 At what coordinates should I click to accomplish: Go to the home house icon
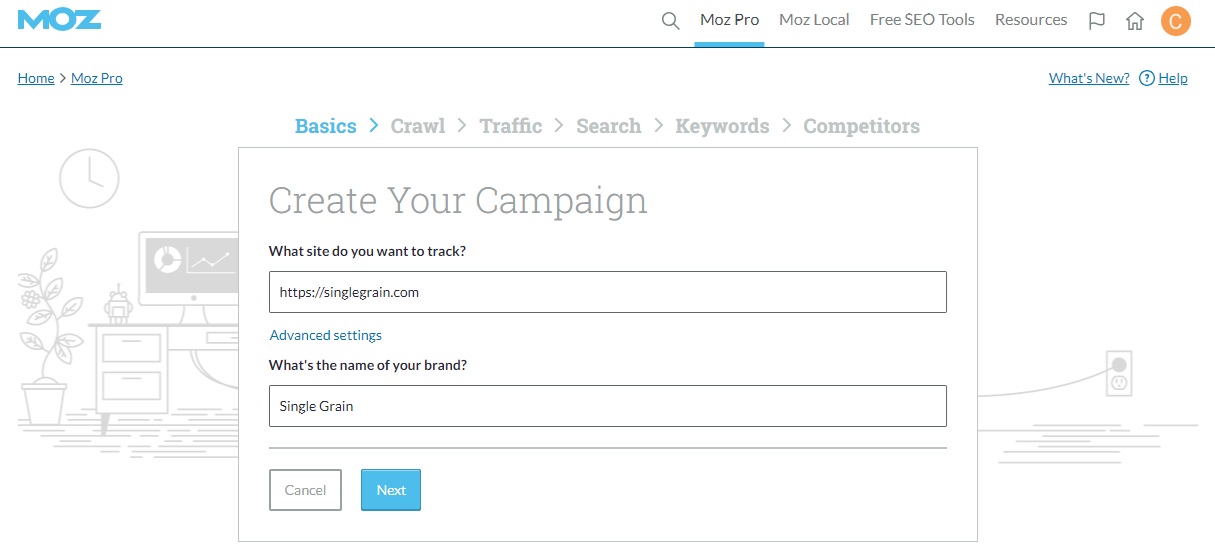tap(1135, 20)
